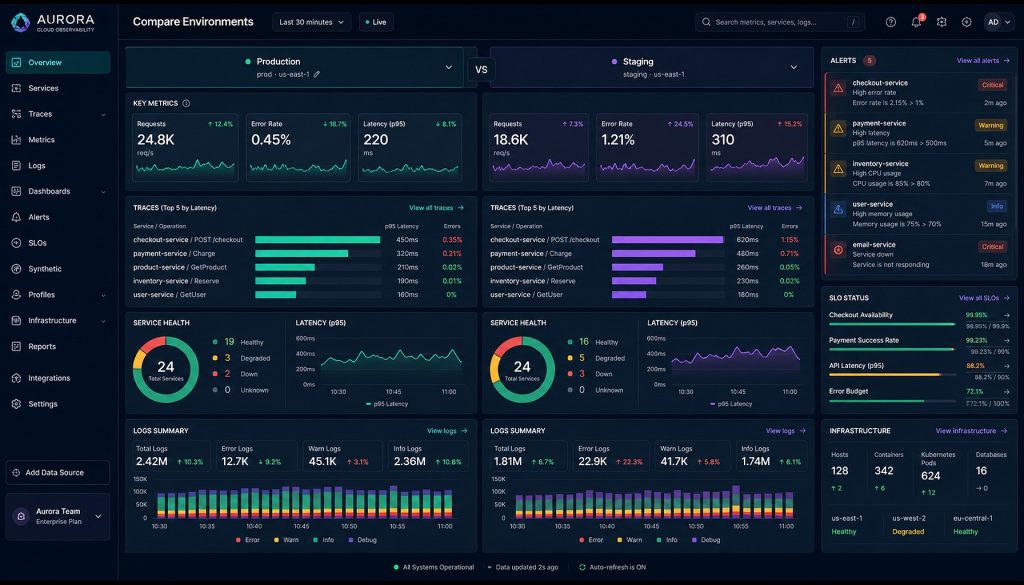Open View all traces link in Production panel
Screen dimensions: 1024x585
(x=436, y=208)
